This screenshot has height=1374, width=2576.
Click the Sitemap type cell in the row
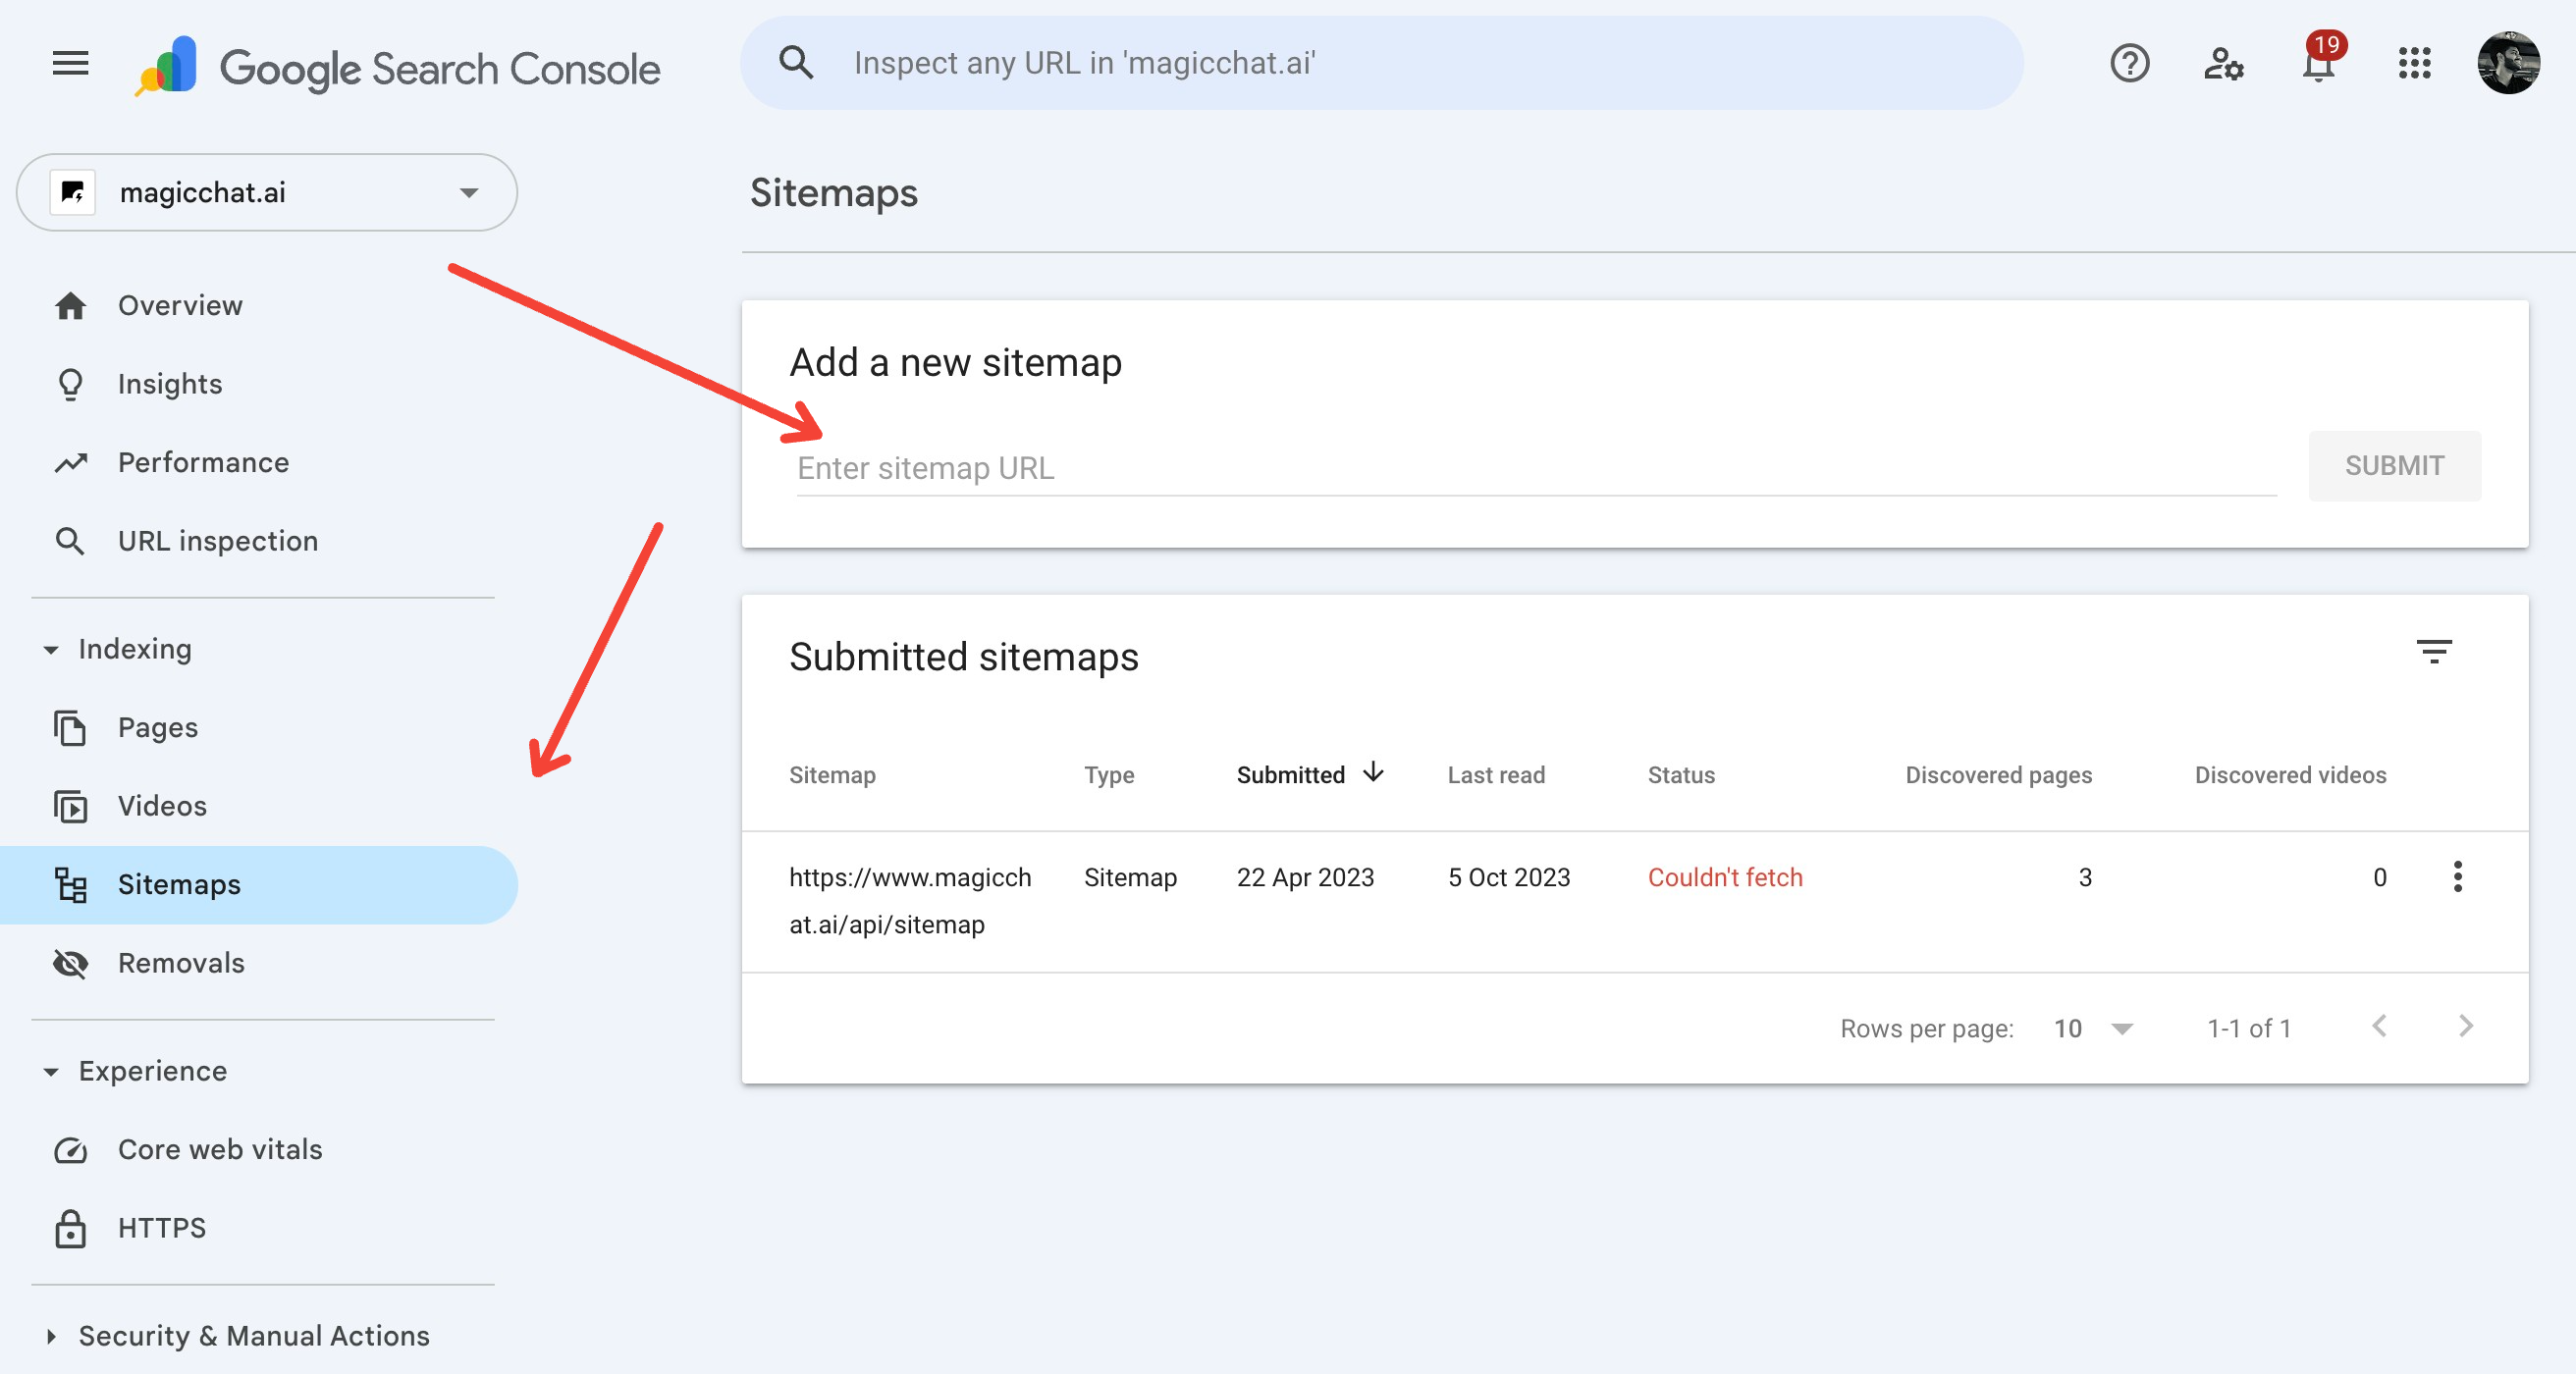(1130, 877)
